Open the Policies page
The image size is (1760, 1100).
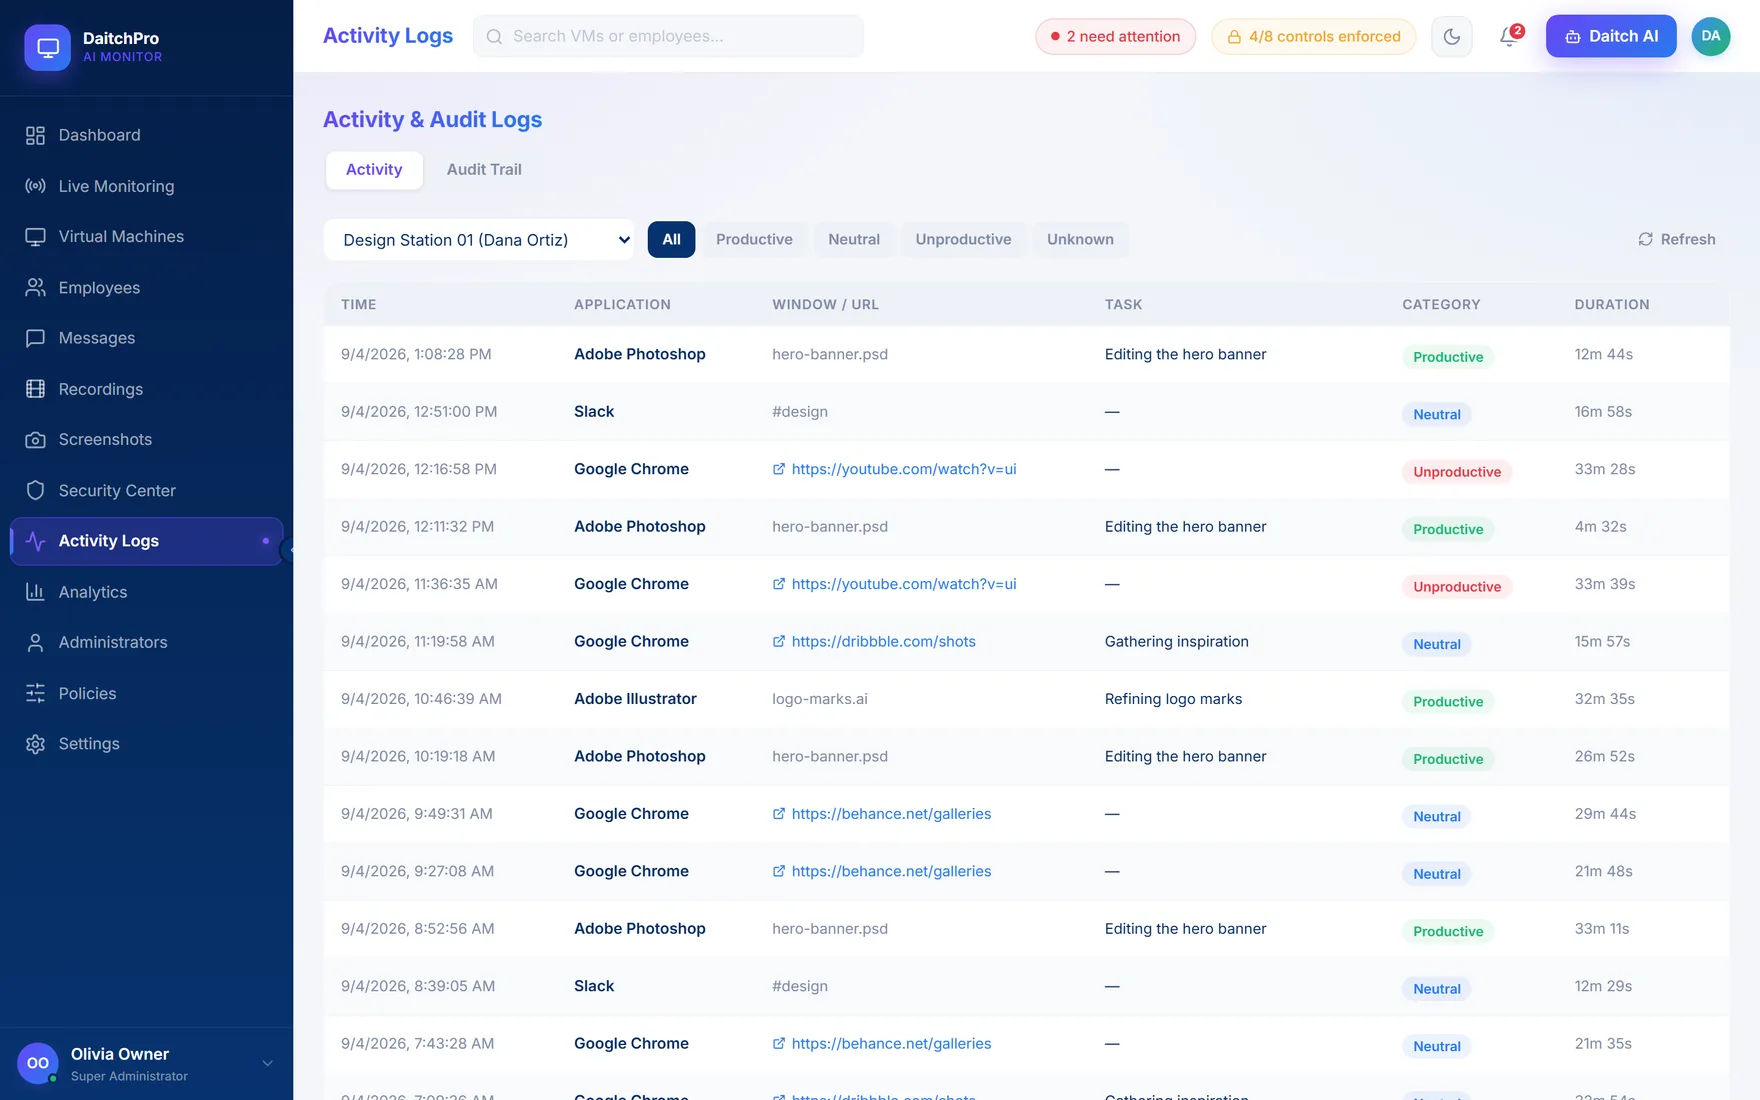point(147,693)
